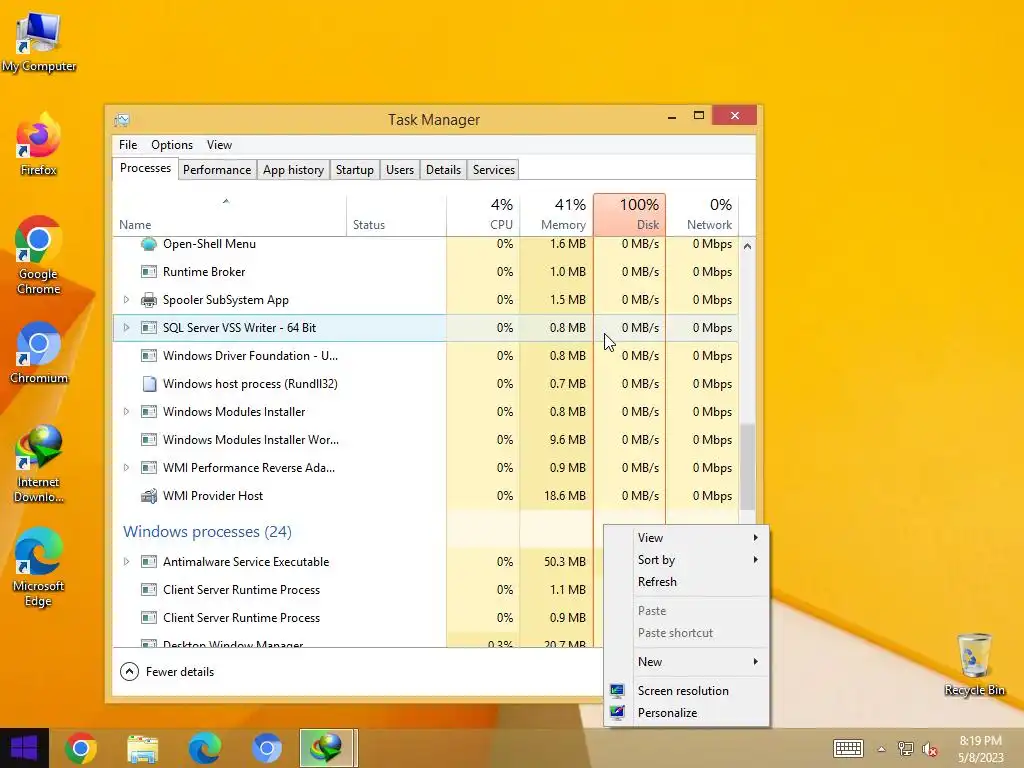Image resolution: width=1024 pixels, height=768 pixels.
Task: Click the muted volume tray icon
Action: pos(930,749)
